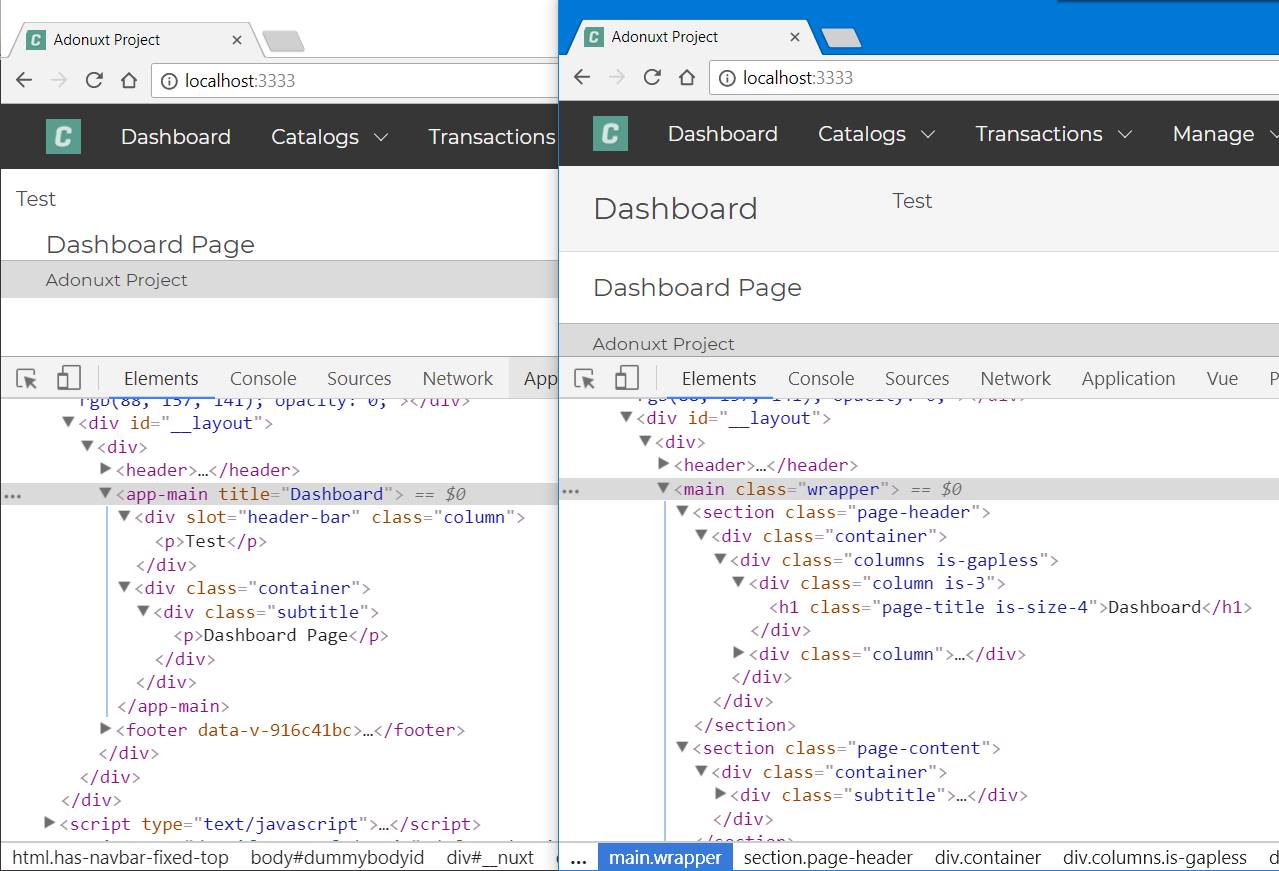Click forward arrow in right browser window
The image size is (1279, 871).
(x=617, y=77)
